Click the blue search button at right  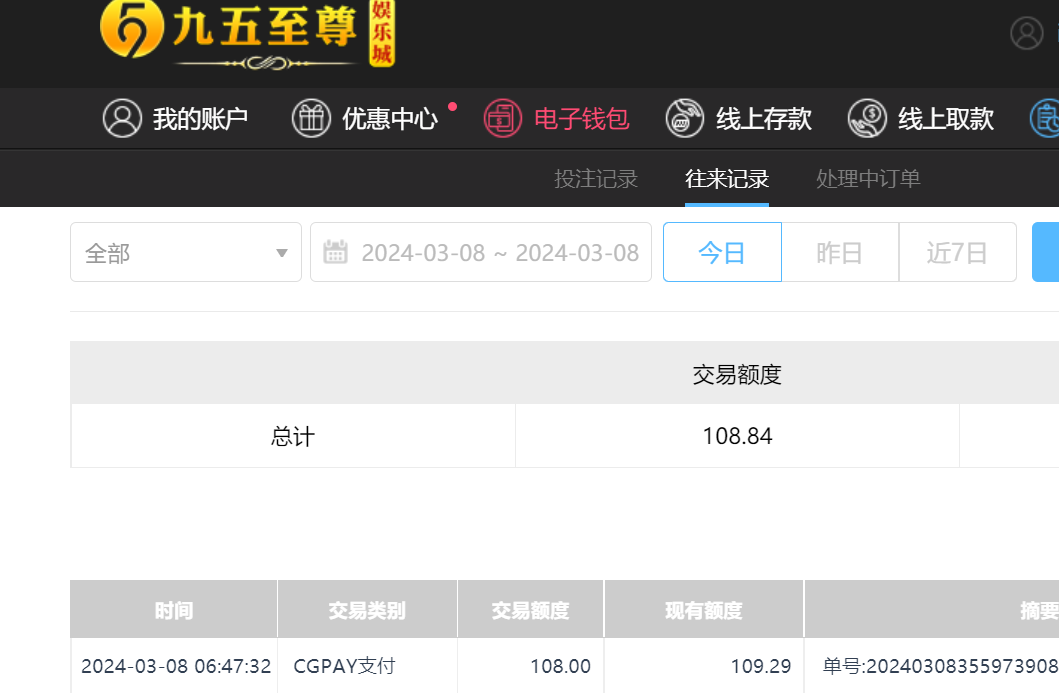click(x=1045, y=252)
